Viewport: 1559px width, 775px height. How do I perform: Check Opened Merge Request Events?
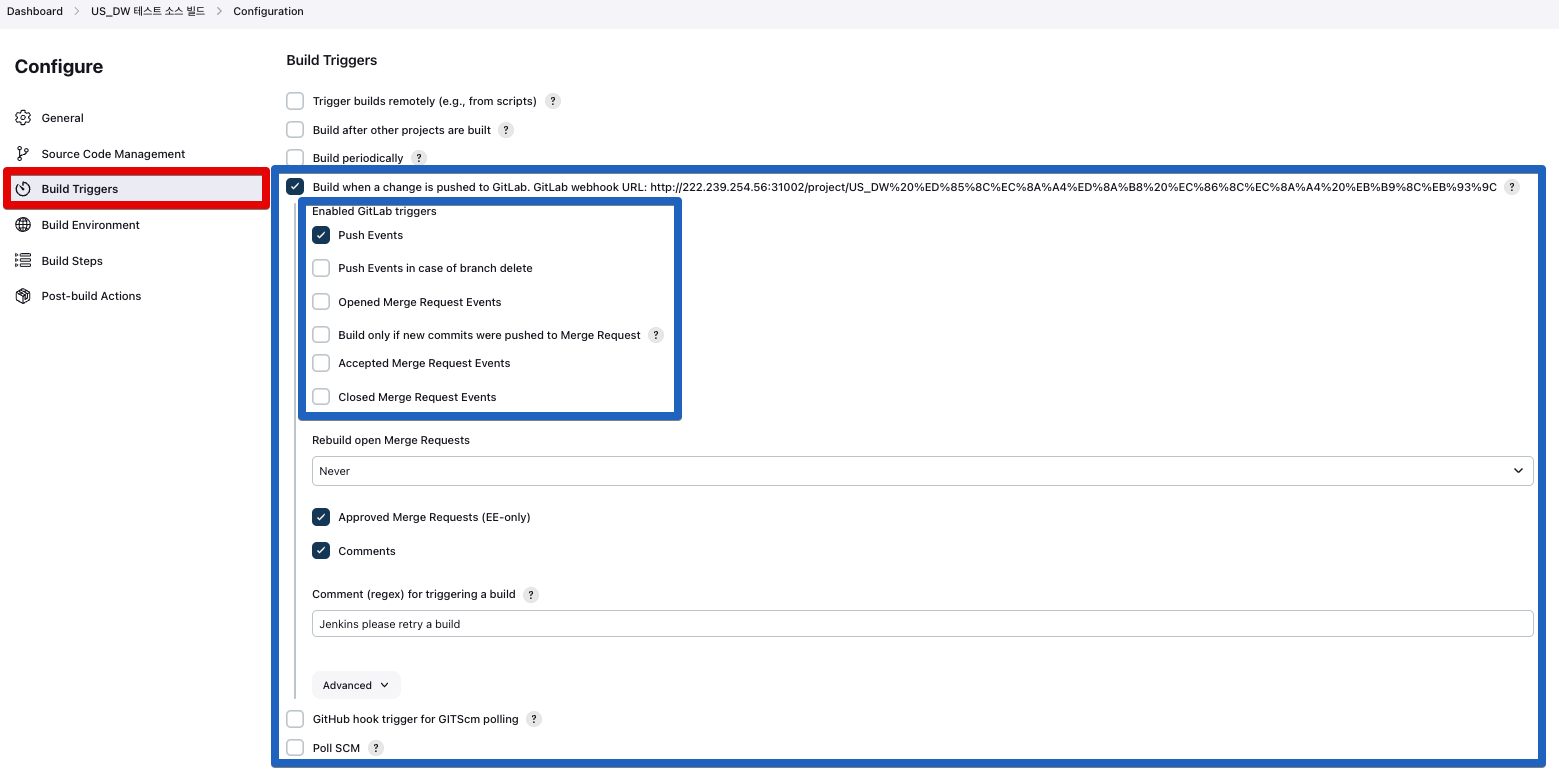[x=321, y=301]
